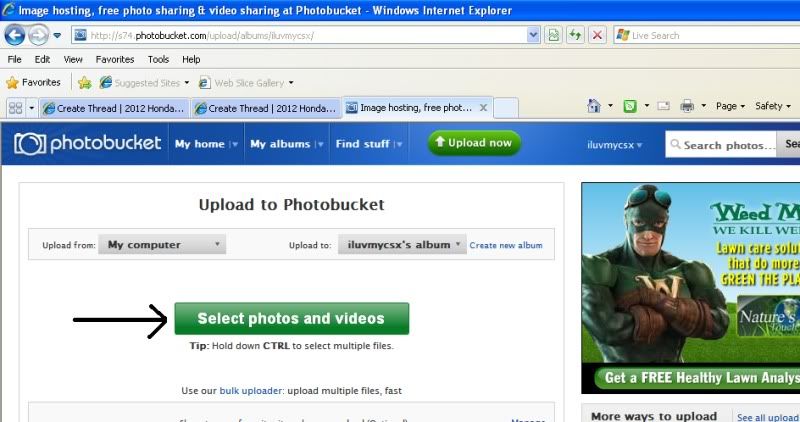Click the Home page icon
This screenshot has height=422, width=800.
pos(594,106)
